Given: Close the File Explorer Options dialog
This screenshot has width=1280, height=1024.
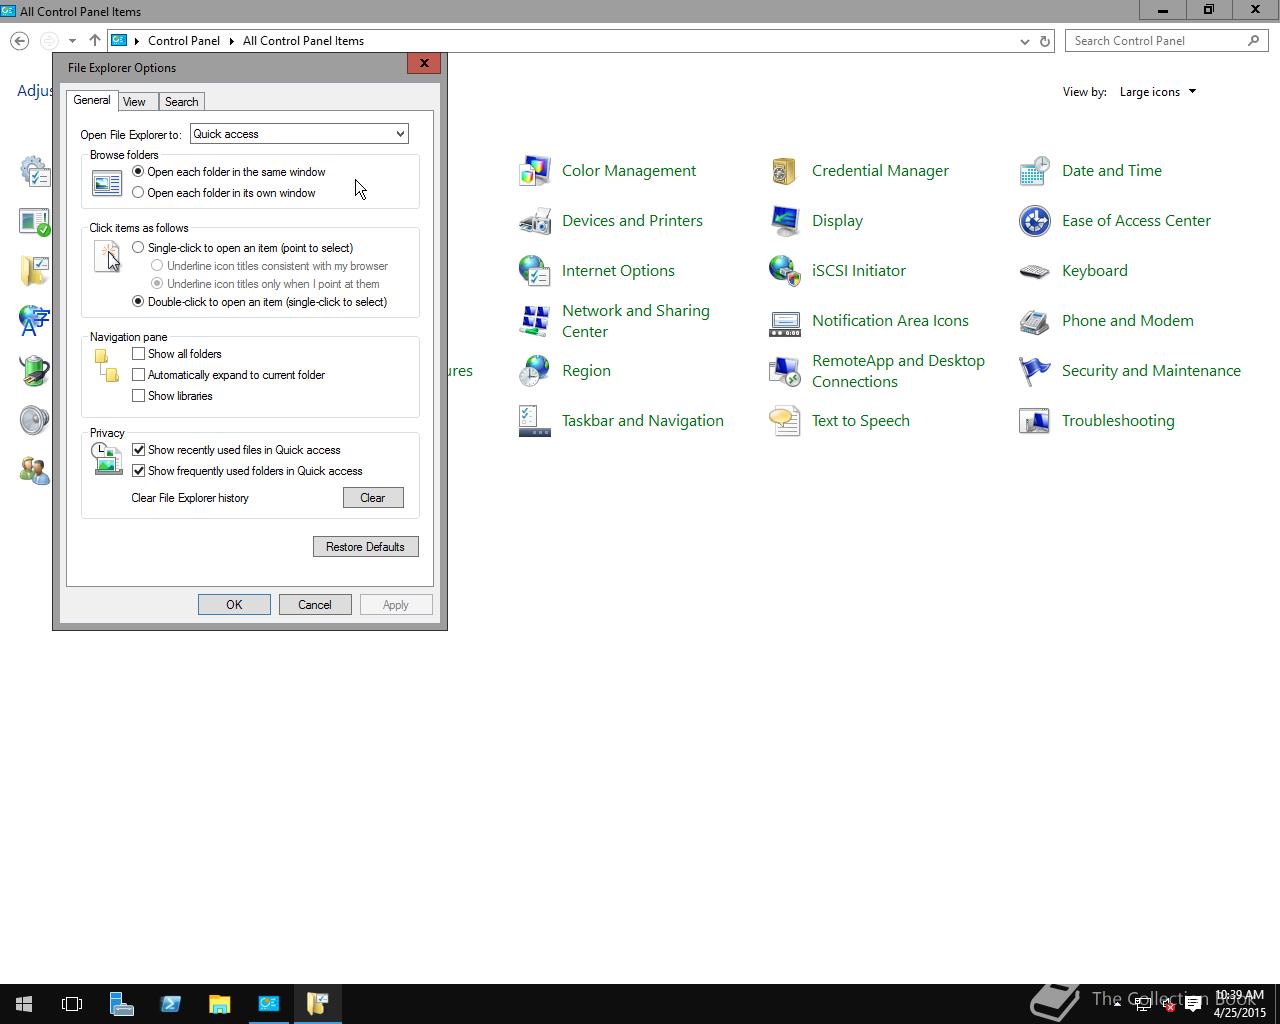Looking at the screenshot, I should tap(424, 63).
